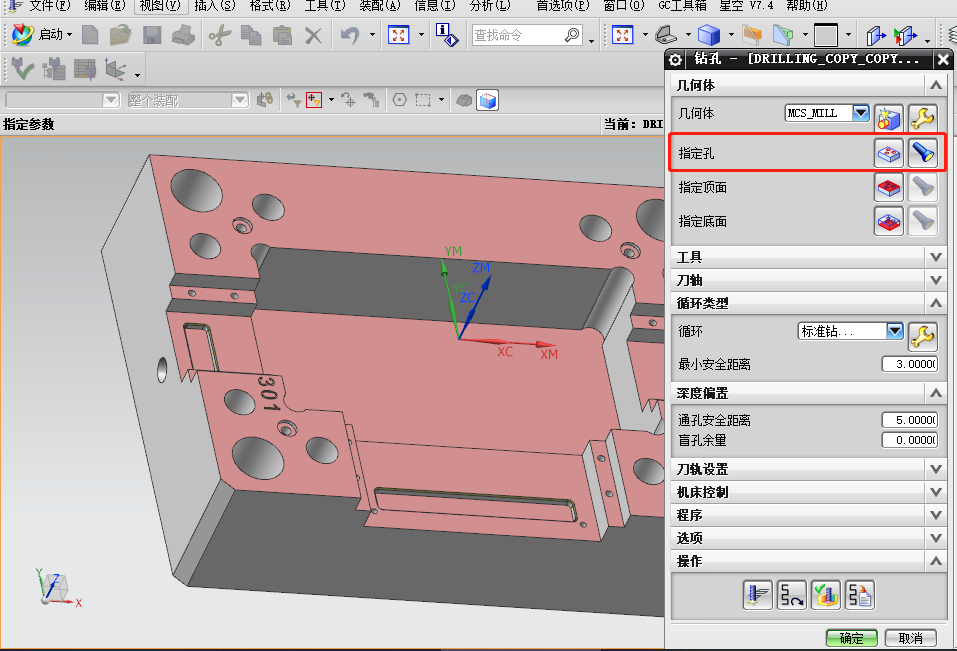Click the 取消 button
This screenshot has width=957, height=651.
pyautogui.click(x=910, y=638)
